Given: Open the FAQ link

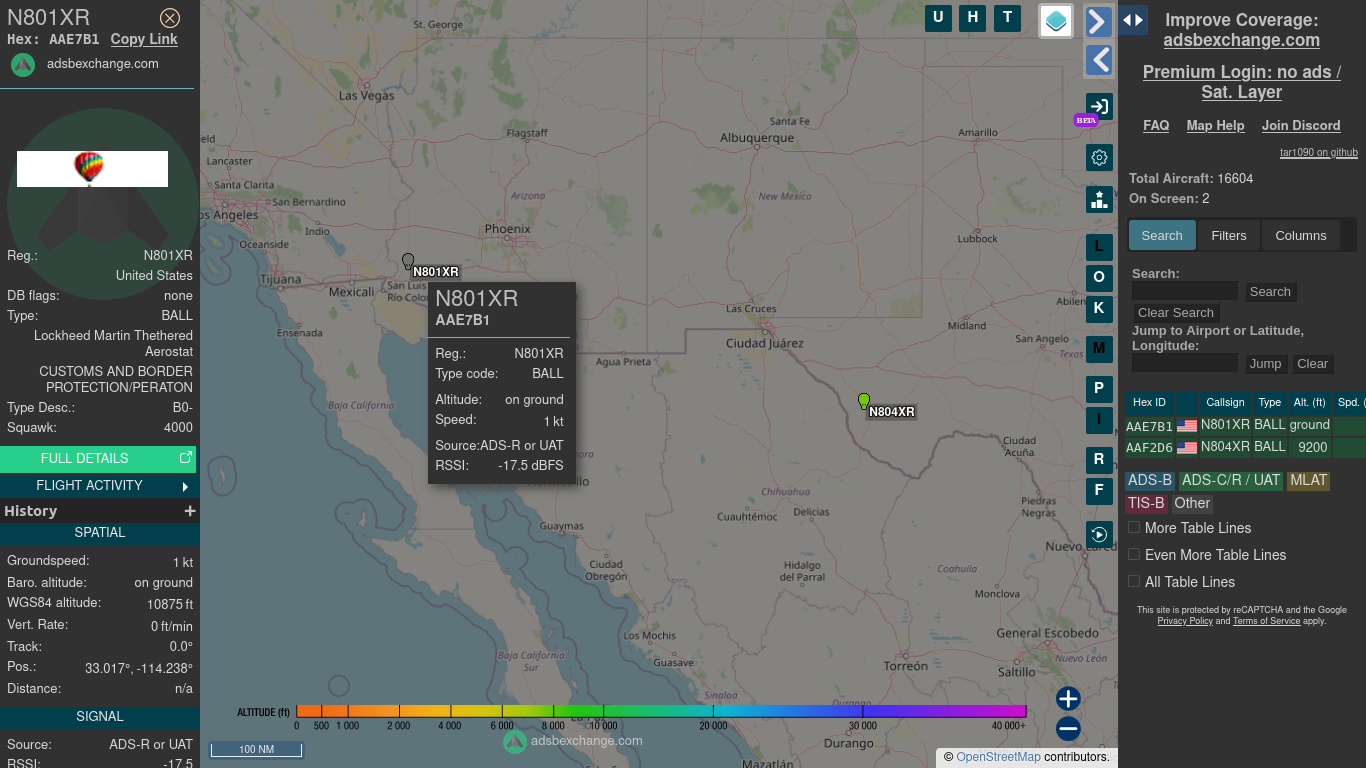Looking at the screenshot, I should 1156,126.
